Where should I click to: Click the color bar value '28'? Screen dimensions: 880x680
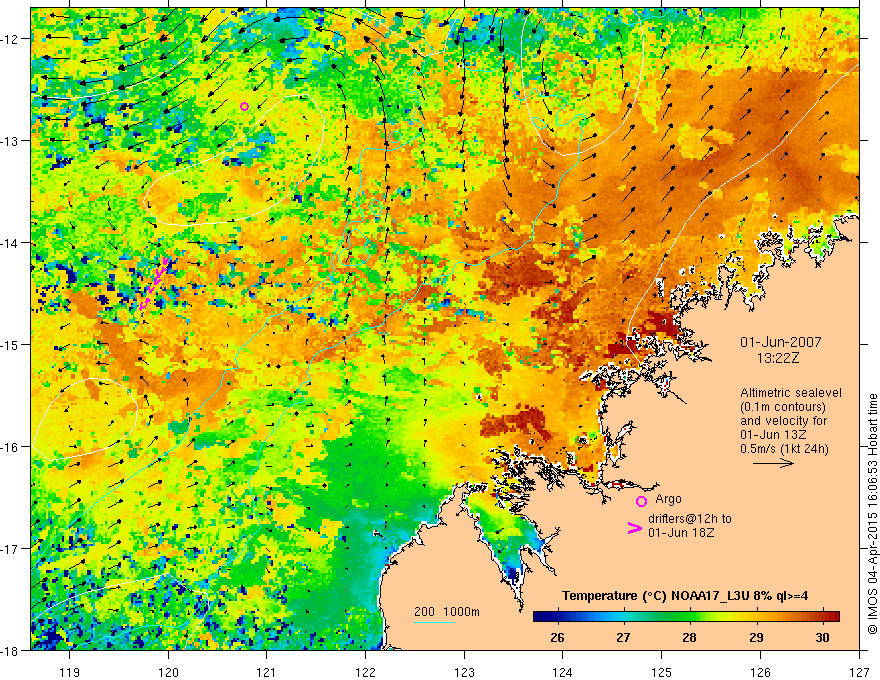[x=689, y=638]
